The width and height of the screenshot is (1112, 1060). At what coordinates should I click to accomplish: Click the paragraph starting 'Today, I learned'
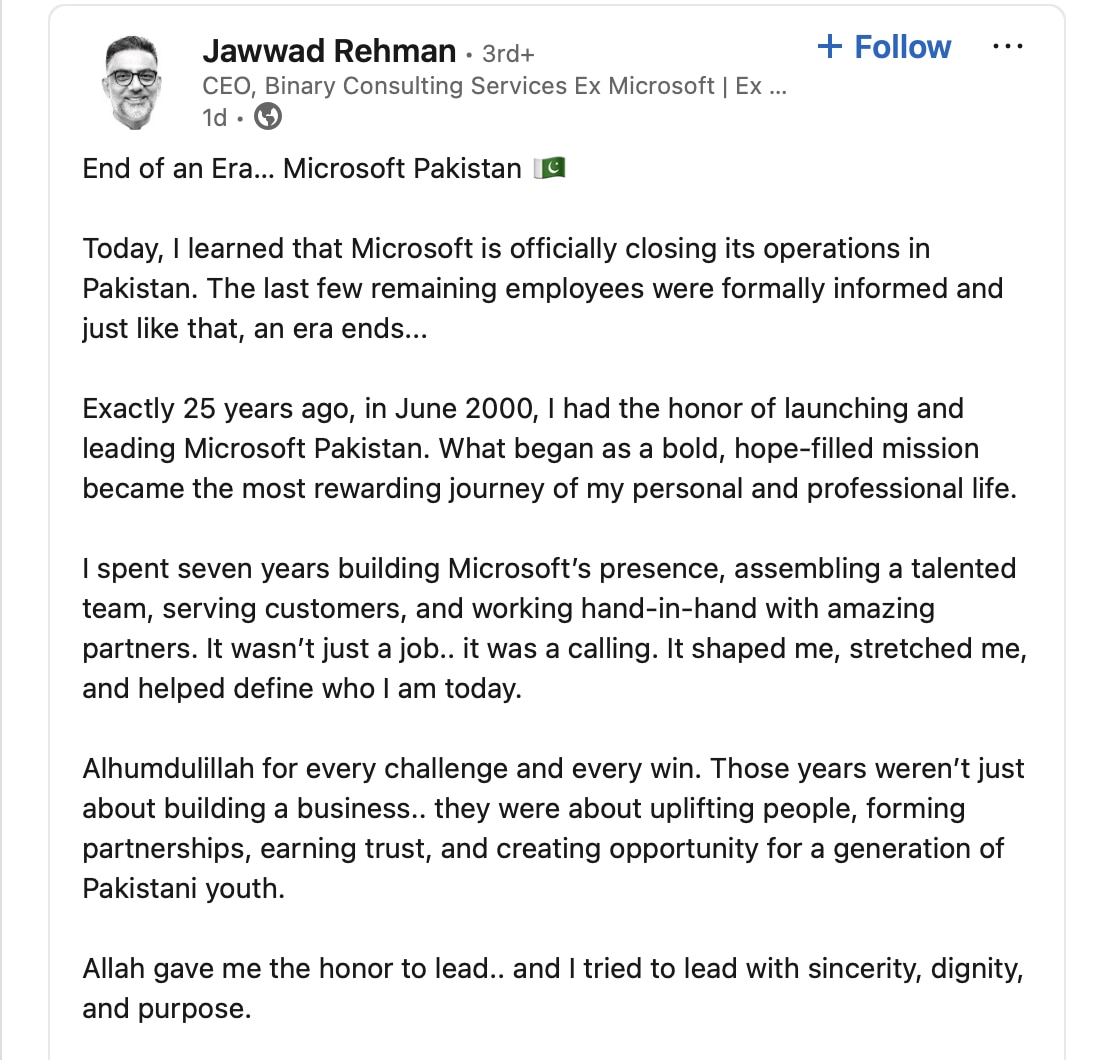pos(543,289)
